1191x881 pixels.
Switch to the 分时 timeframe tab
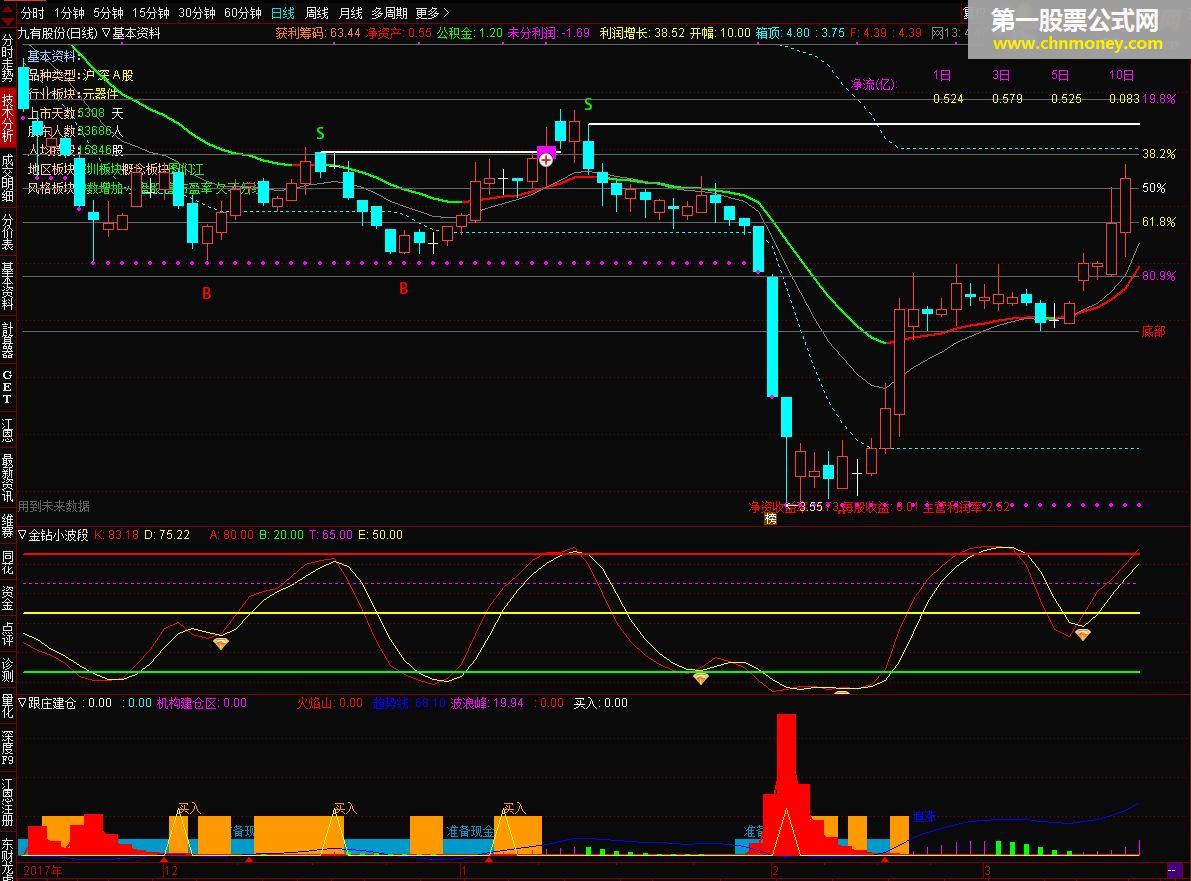coord(33,13)
